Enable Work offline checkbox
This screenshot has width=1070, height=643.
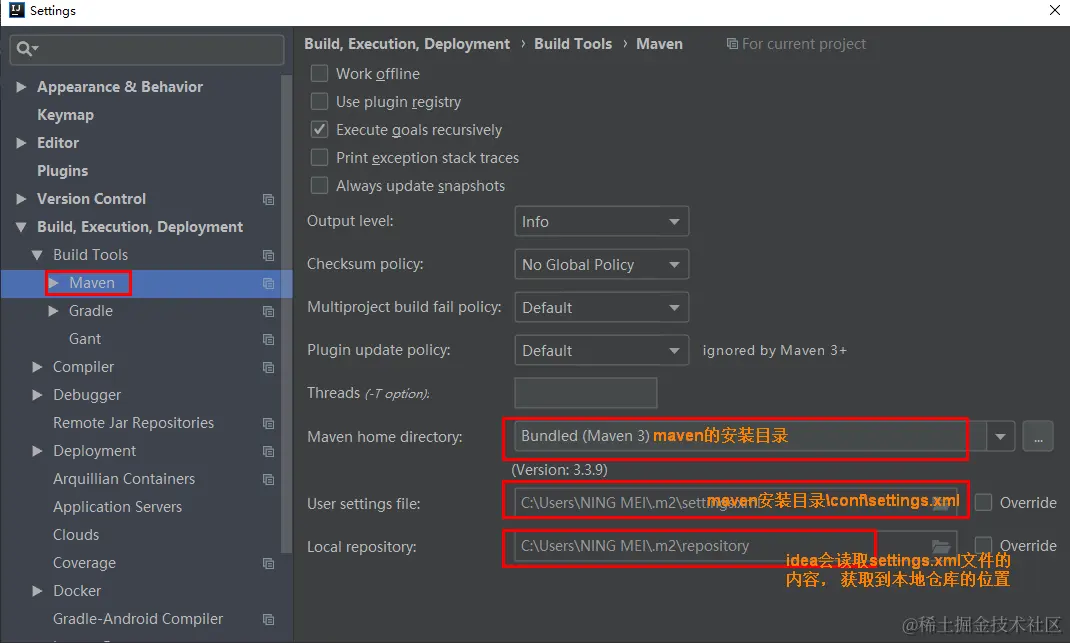pyautogui.click(x=319, y=73)
